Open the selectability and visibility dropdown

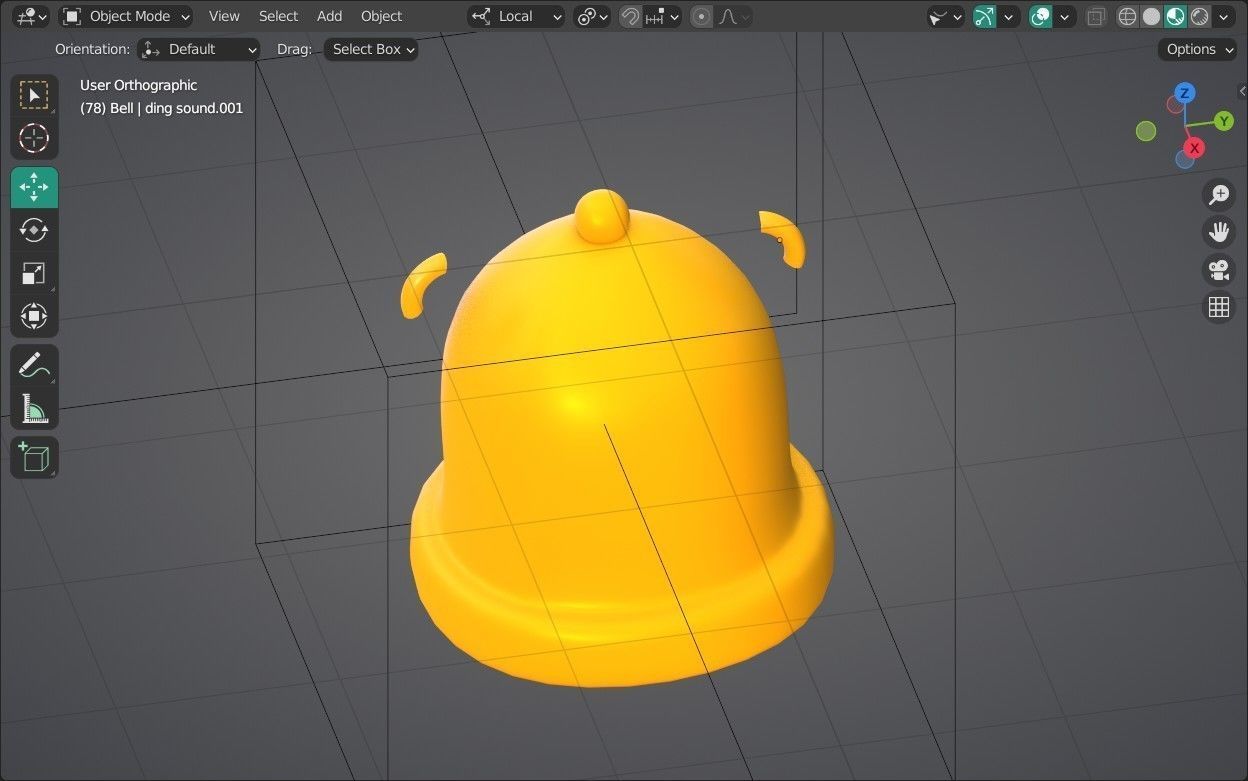pos(945,16)
